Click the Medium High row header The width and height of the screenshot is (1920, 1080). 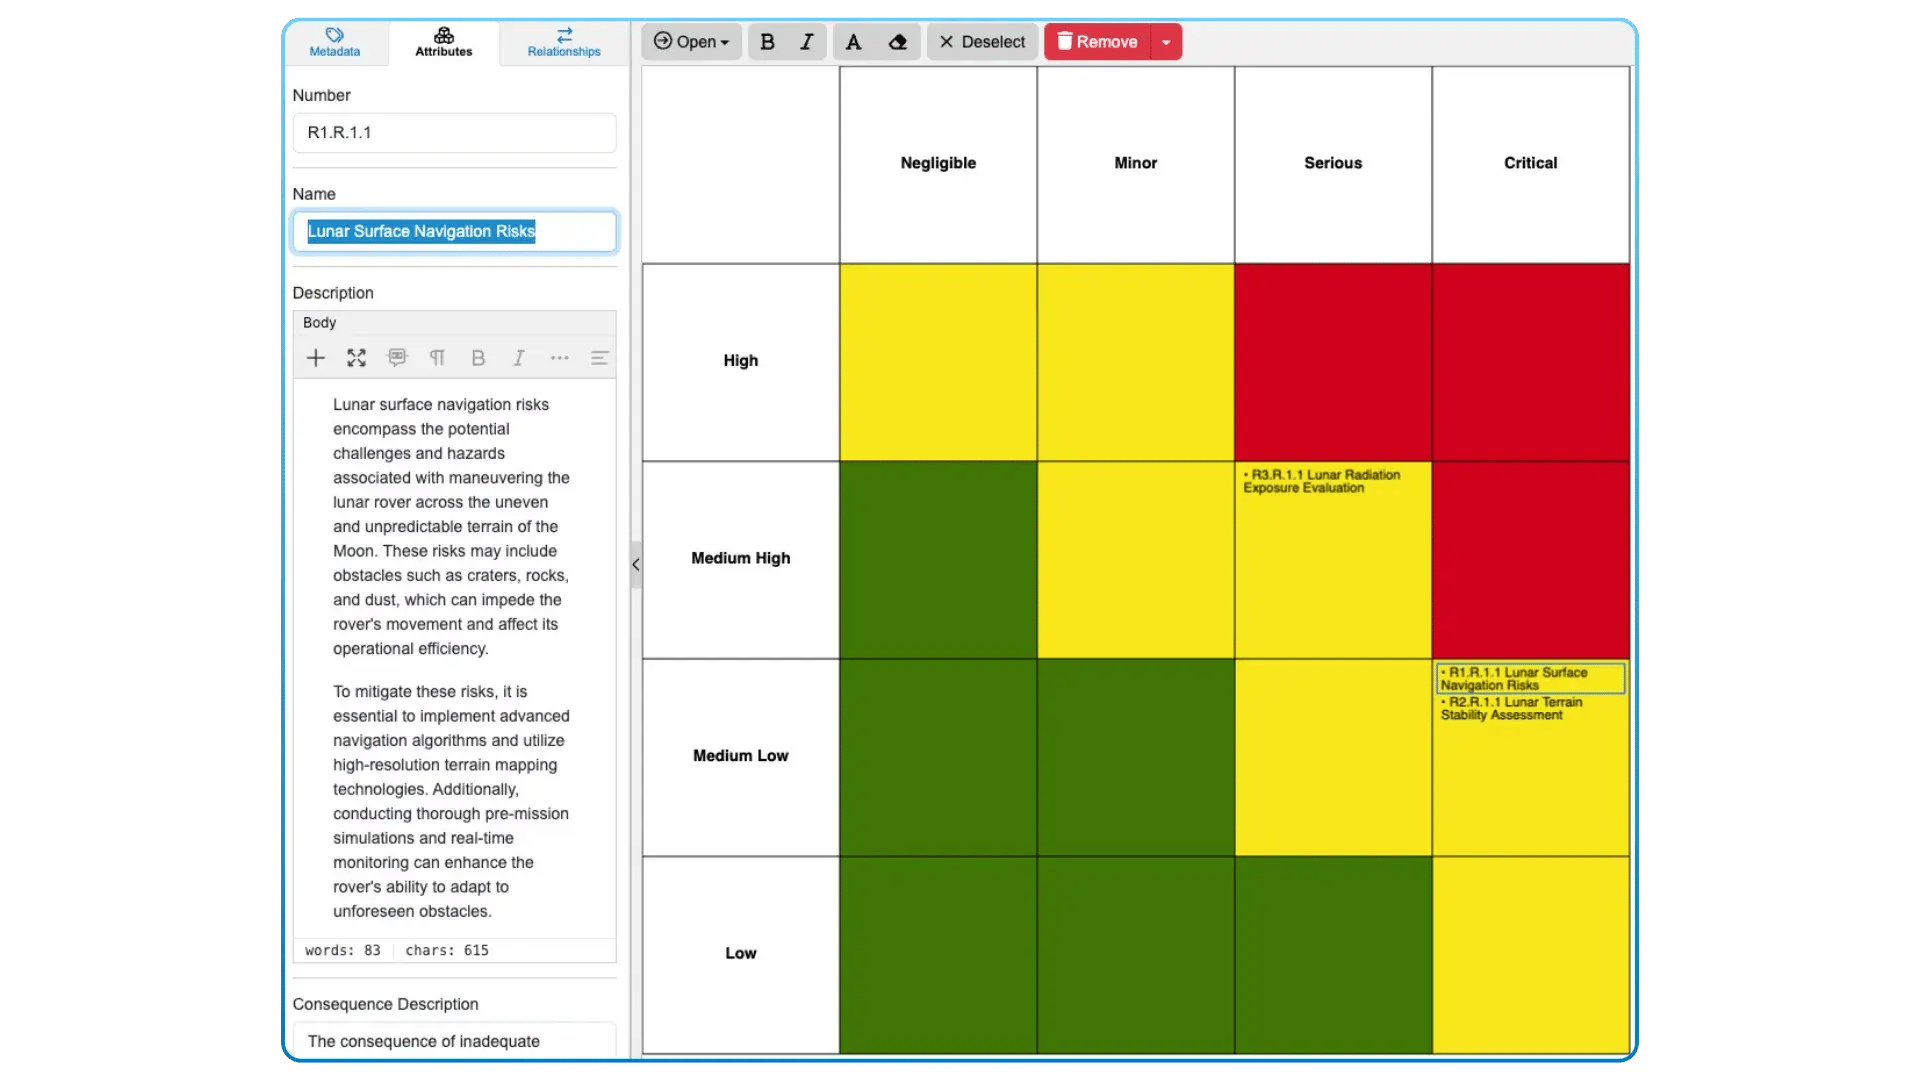pos(741,558)
